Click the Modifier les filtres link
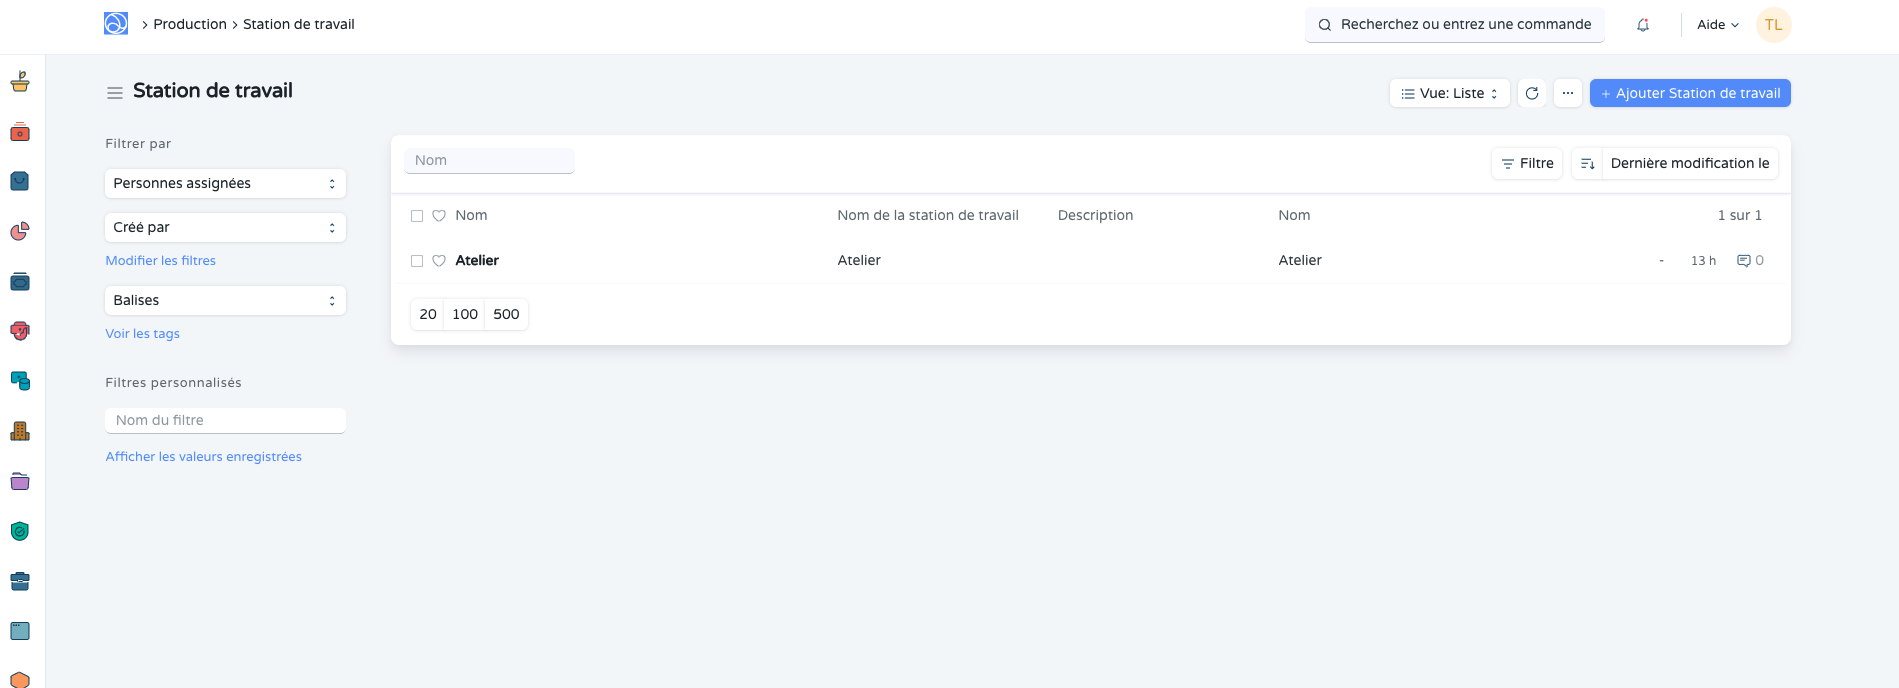This screenshot has width=1899, height=688. [x=161, y=261]
